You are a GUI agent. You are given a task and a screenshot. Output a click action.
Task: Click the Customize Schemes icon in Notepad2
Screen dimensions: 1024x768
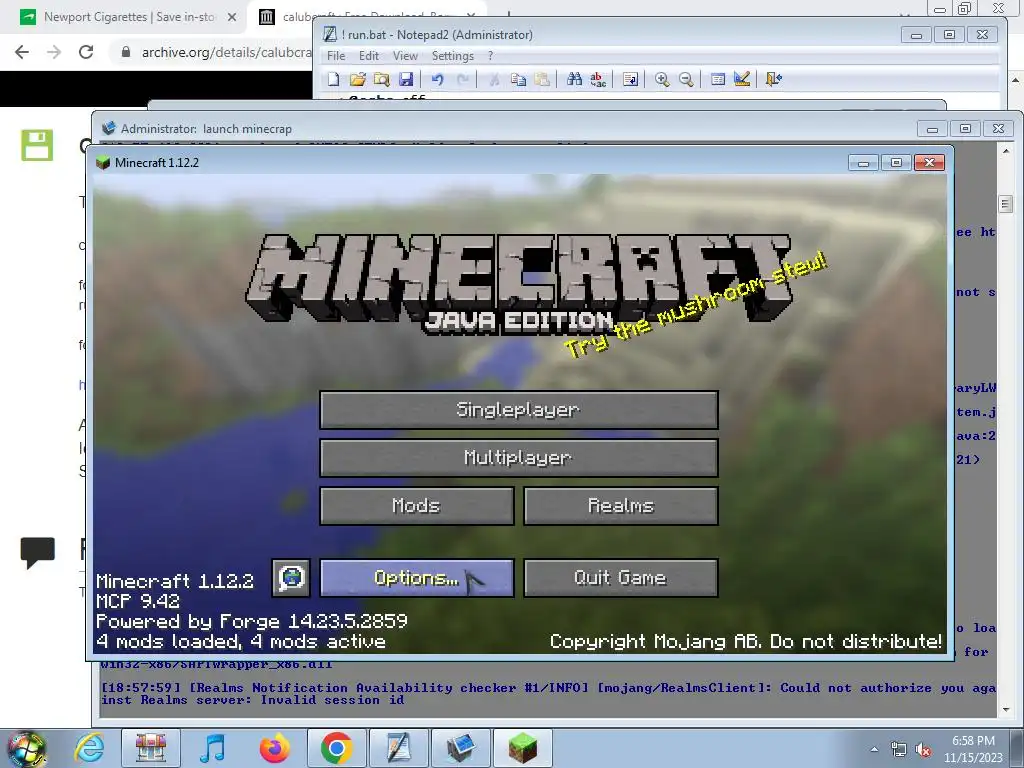(742, 80)
